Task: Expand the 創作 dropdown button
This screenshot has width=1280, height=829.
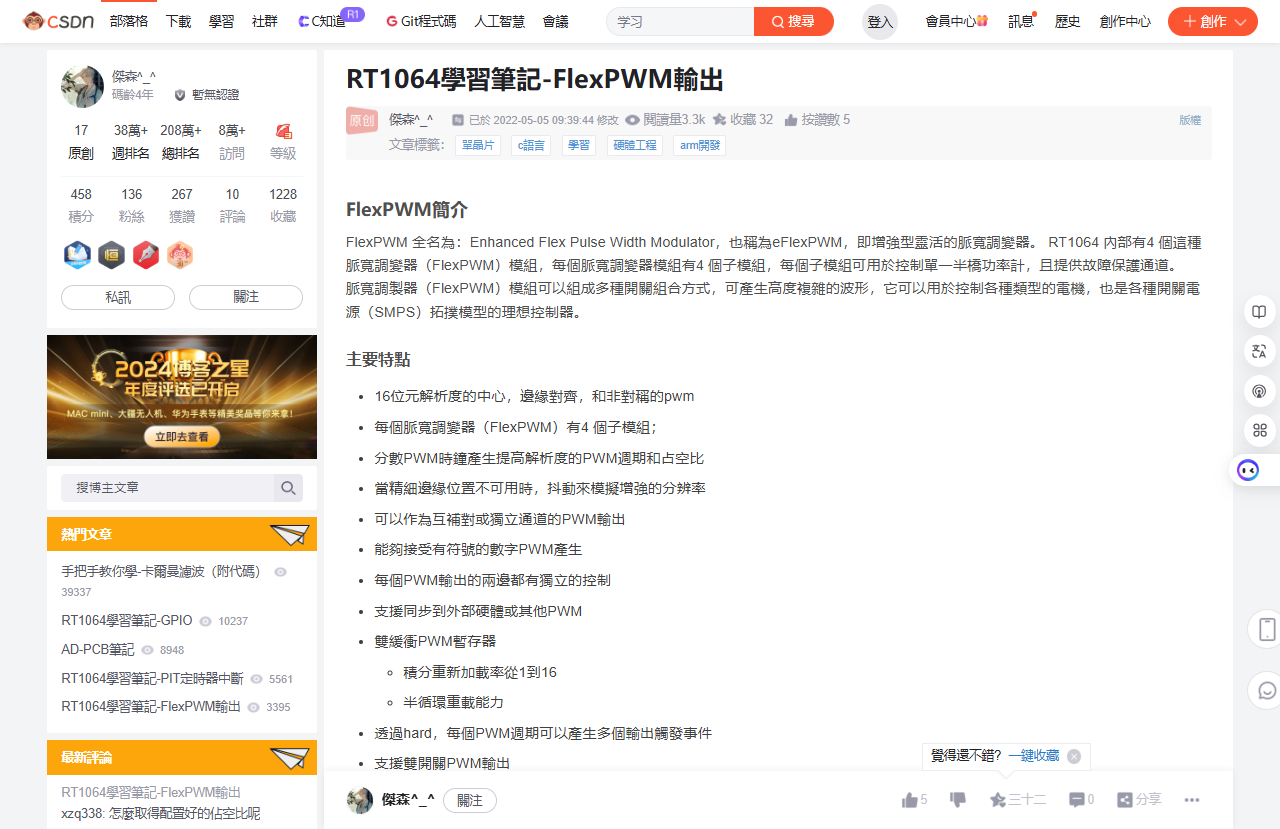Action: (1213, 21)
